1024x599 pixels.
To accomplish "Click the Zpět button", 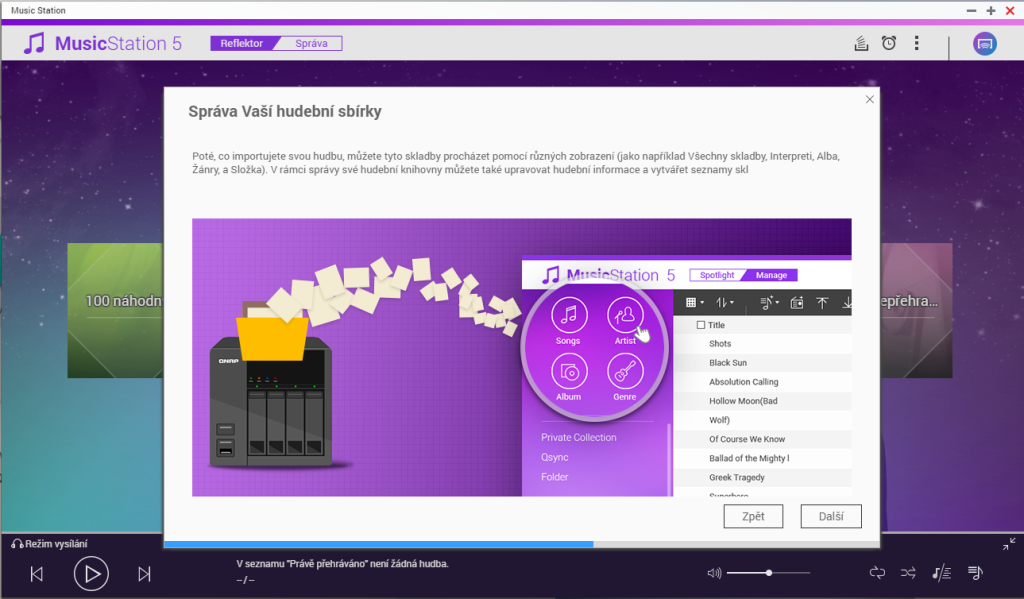I will click(x=753, y=516).
